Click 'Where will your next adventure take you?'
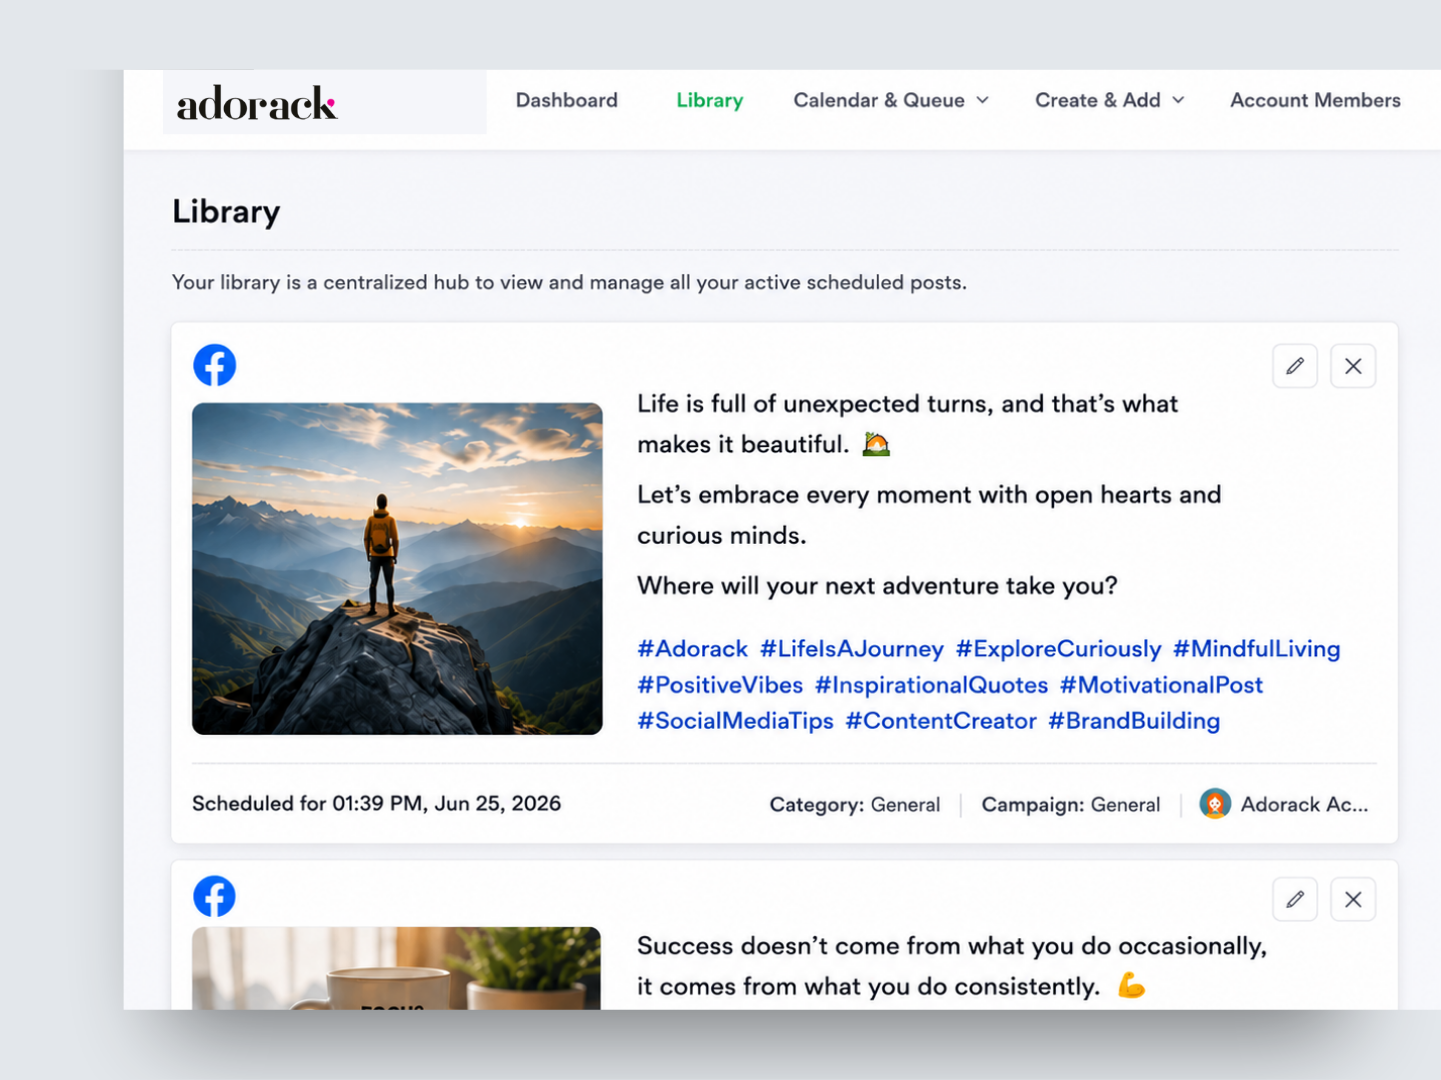The image size is (1441, 1080). [877, 586]
